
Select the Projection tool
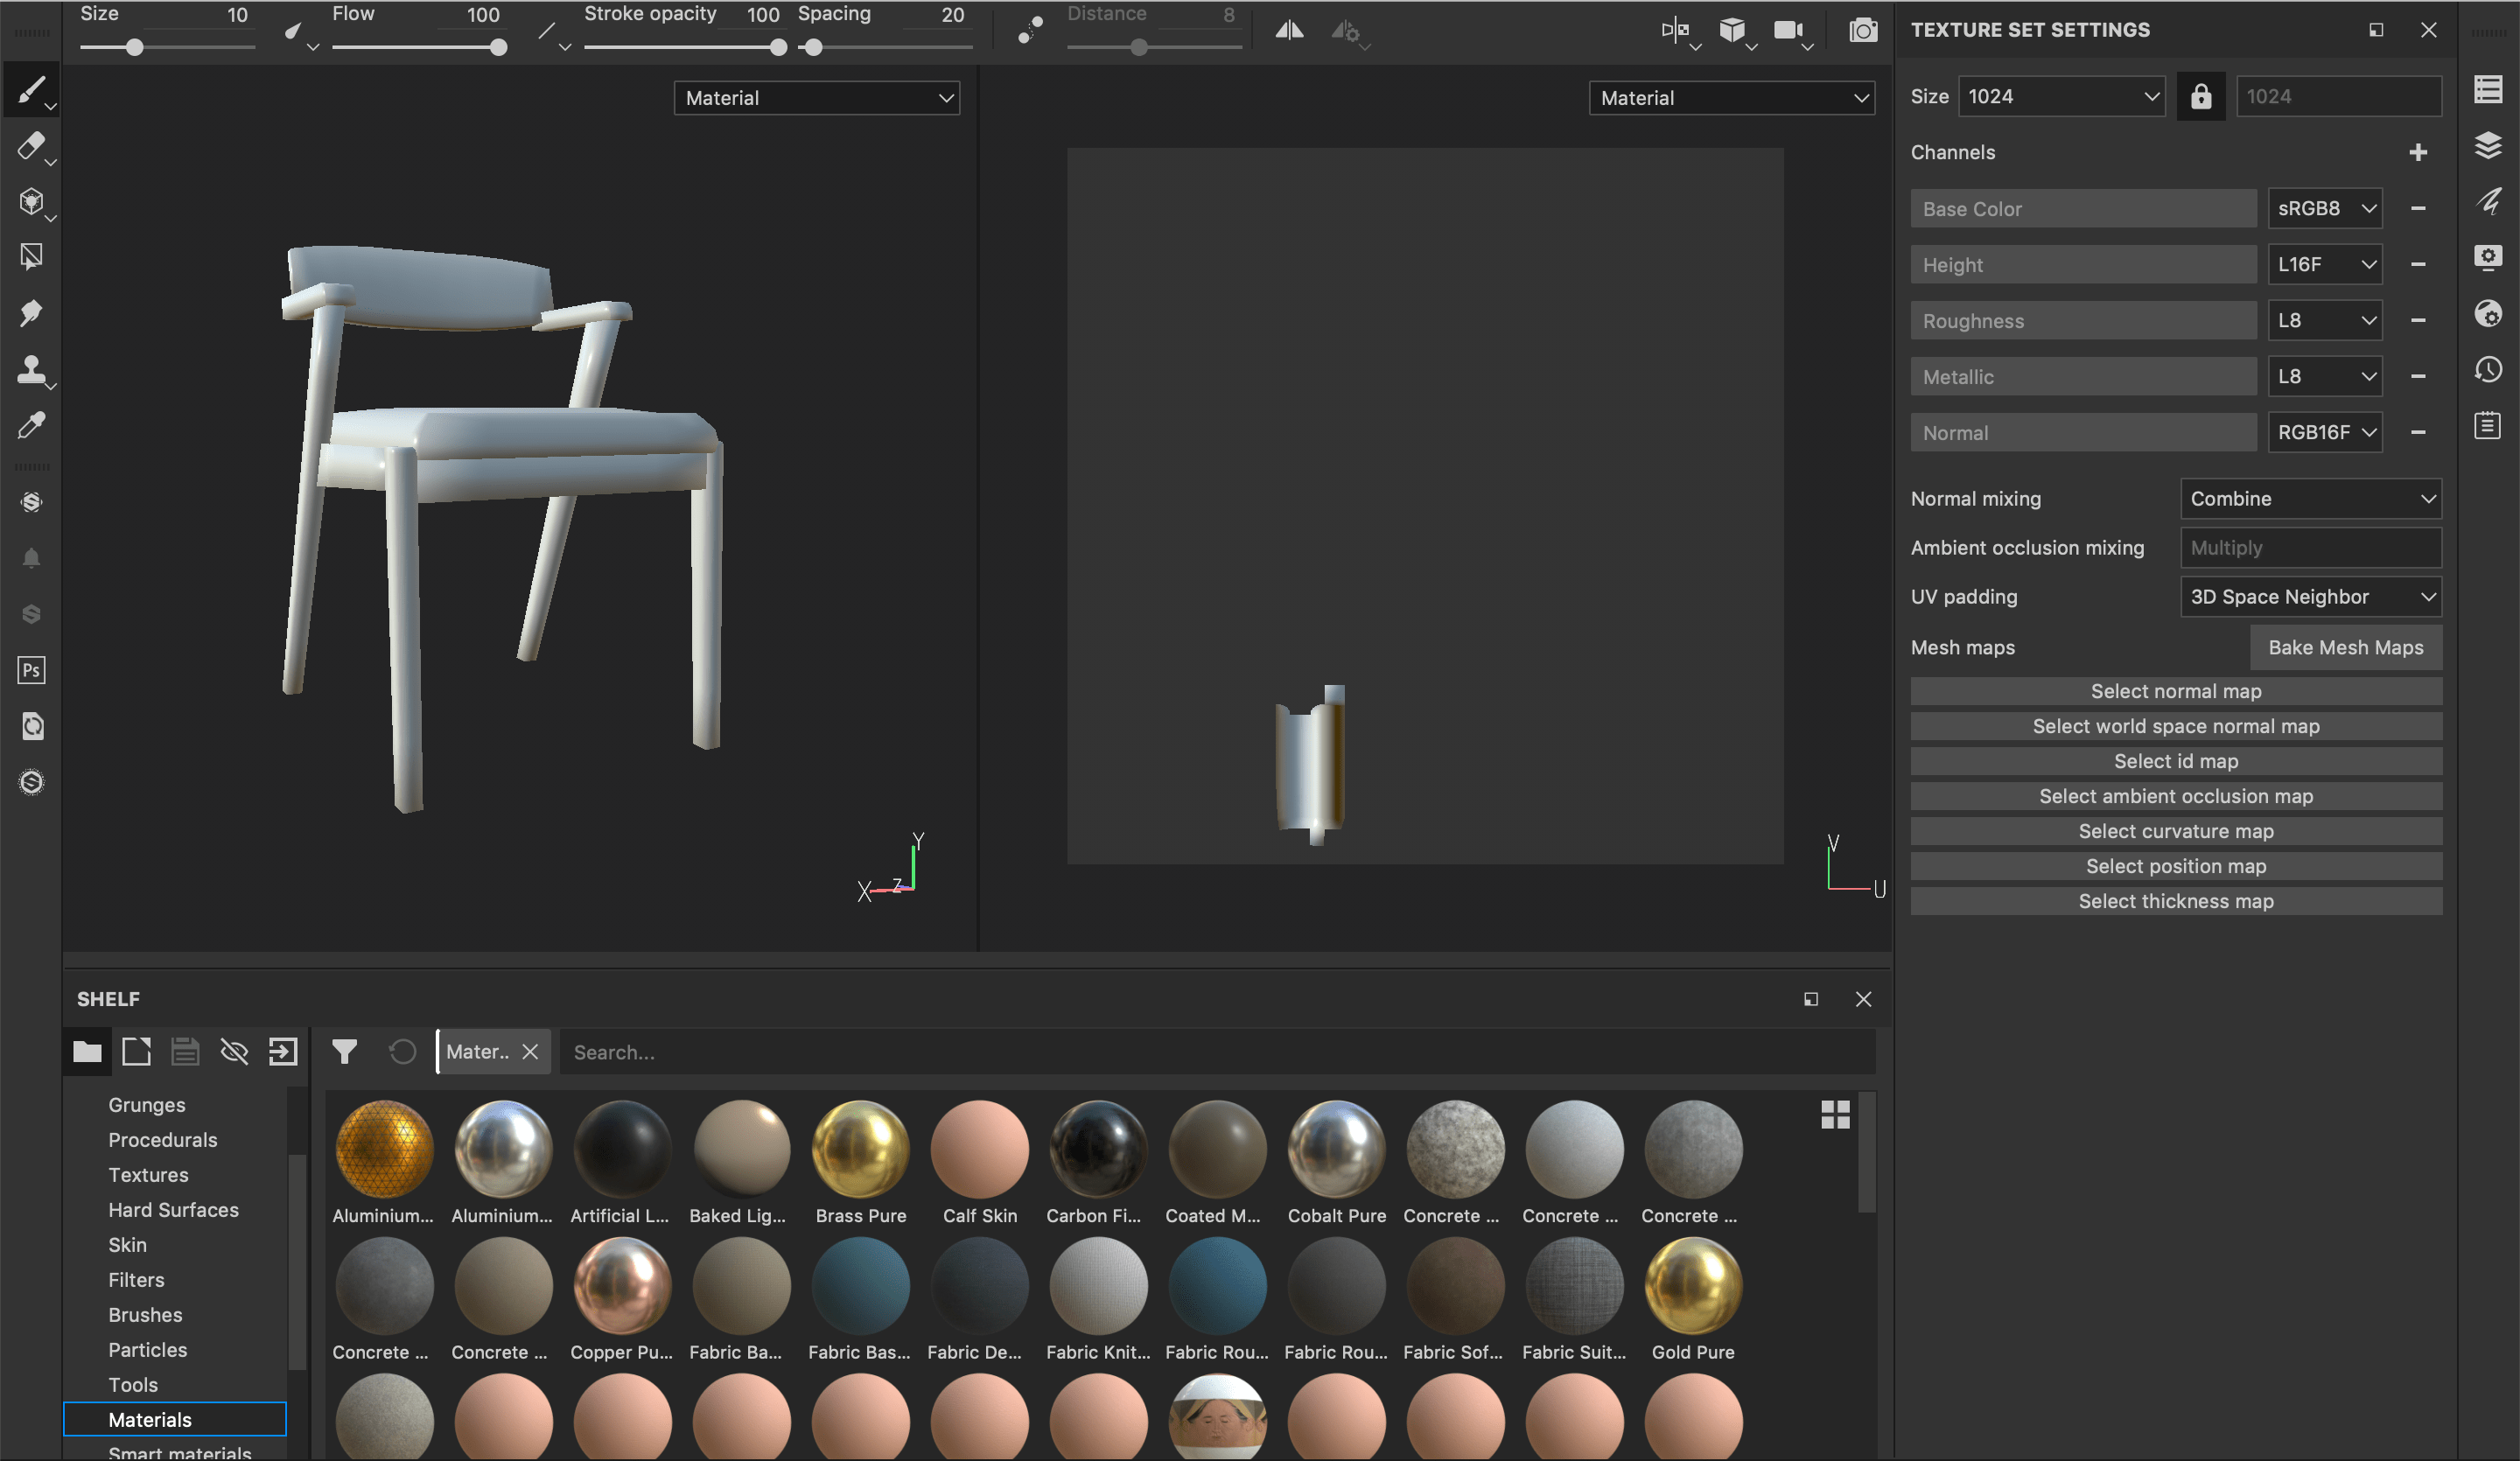32,203
